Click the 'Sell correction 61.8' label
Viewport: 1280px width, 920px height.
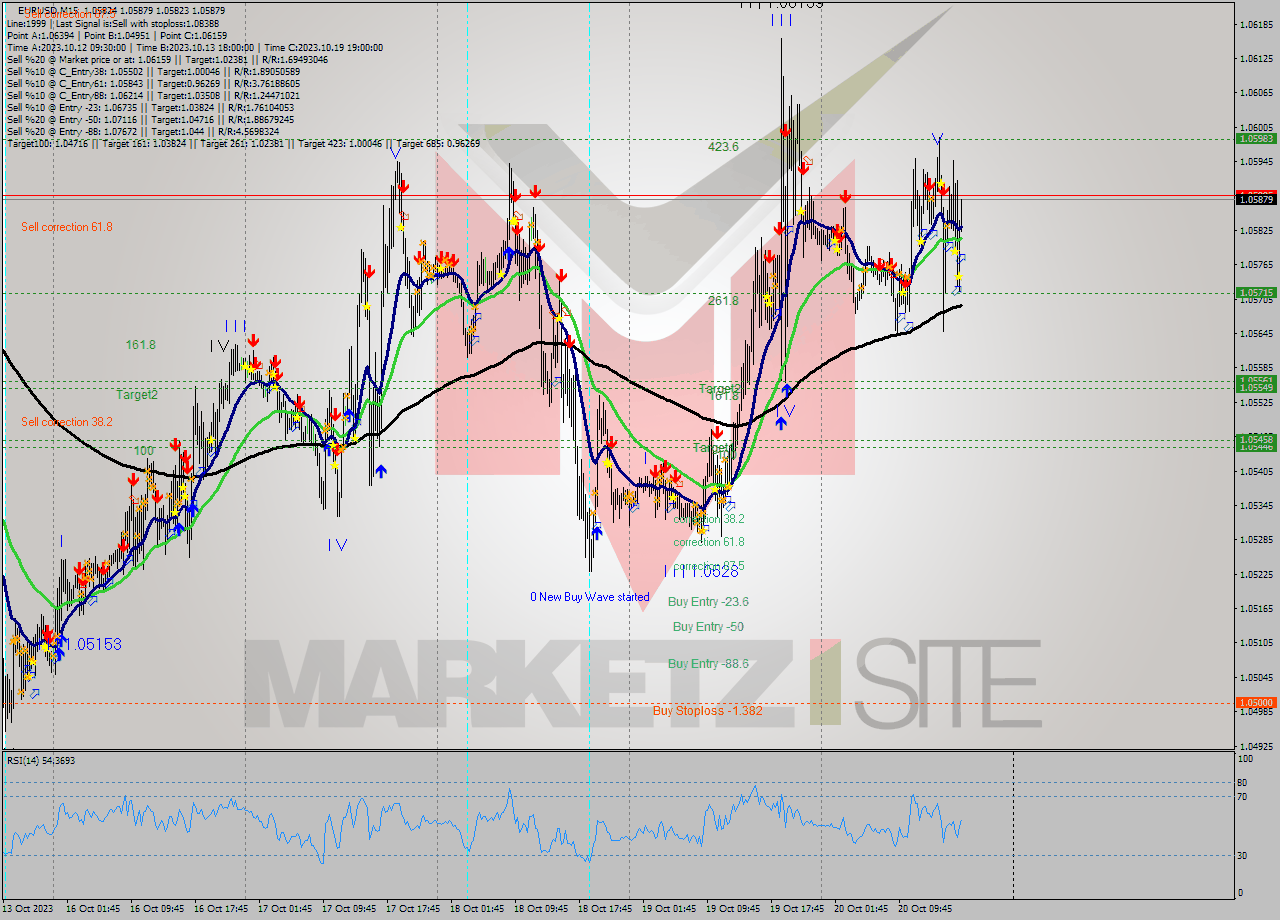tap(67, 227)
